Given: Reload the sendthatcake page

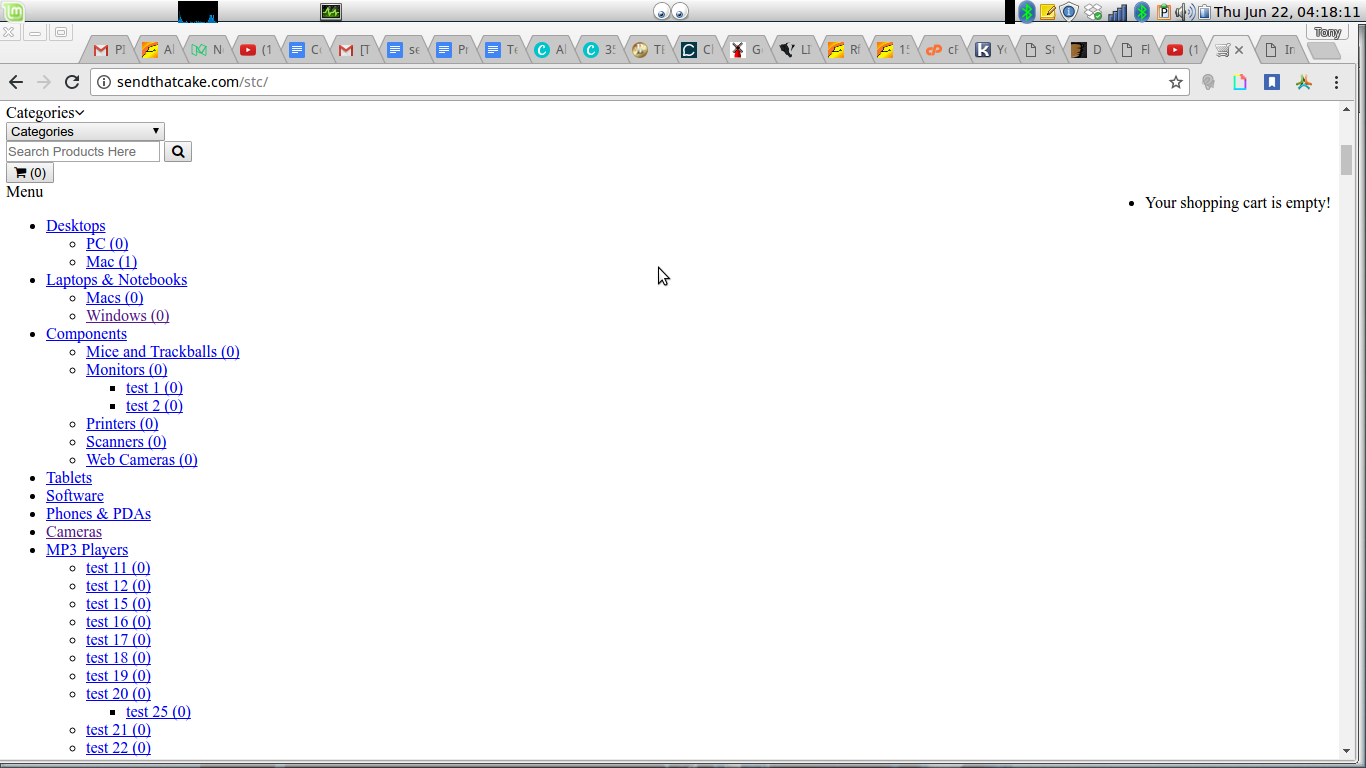Looking at the screenshot, I should 72,82.
